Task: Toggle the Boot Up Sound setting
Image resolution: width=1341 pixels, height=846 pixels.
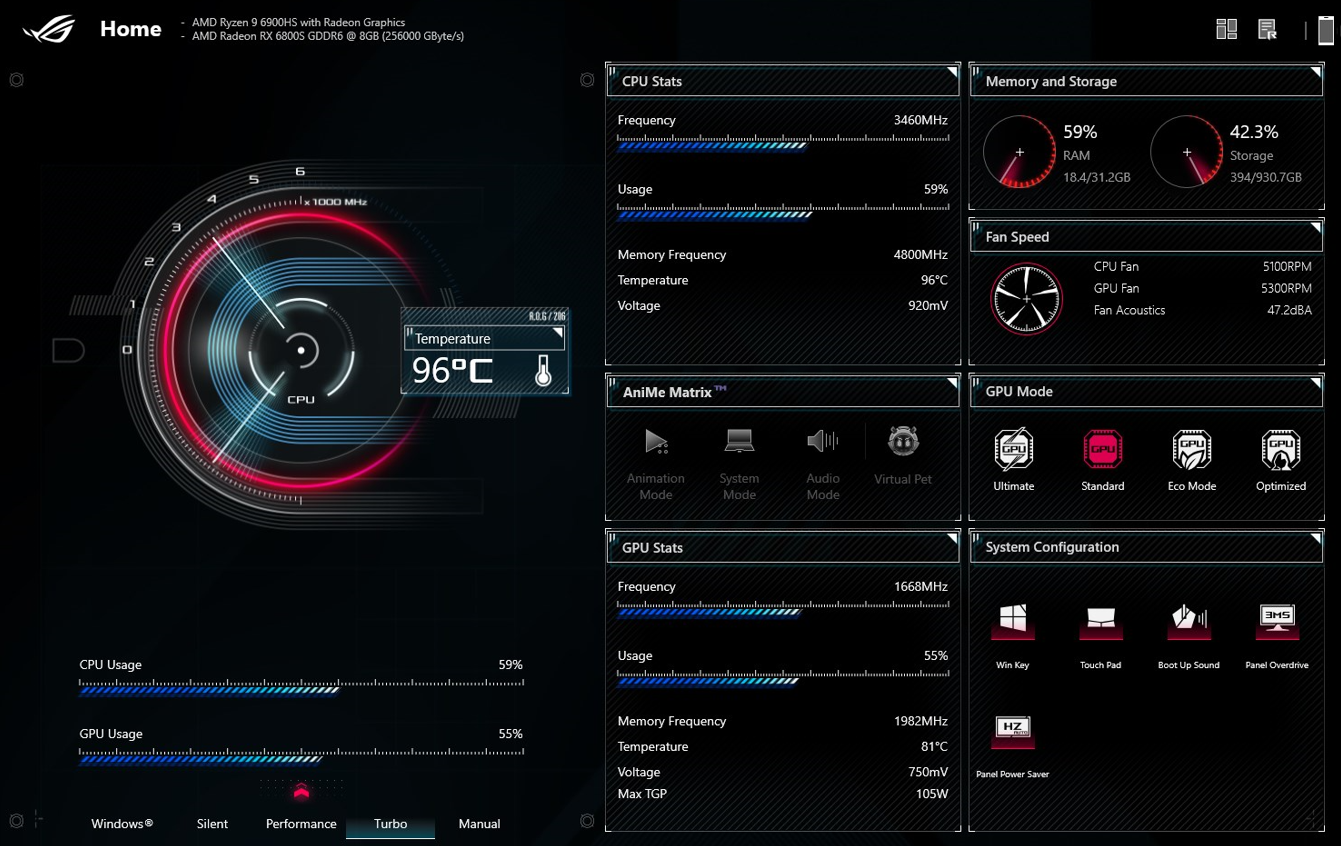Action: pos(1188,621)
